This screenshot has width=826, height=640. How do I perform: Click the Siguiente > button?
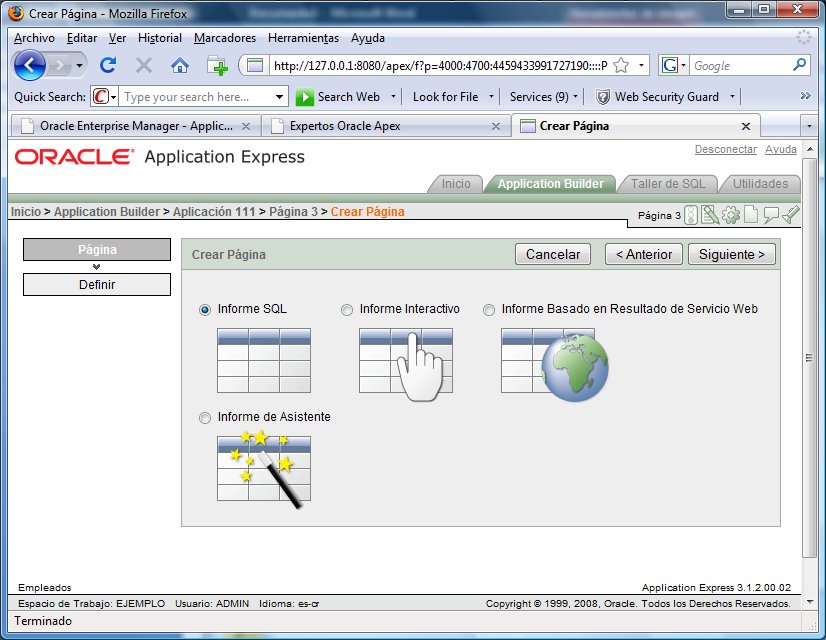(x=732, y=254)
